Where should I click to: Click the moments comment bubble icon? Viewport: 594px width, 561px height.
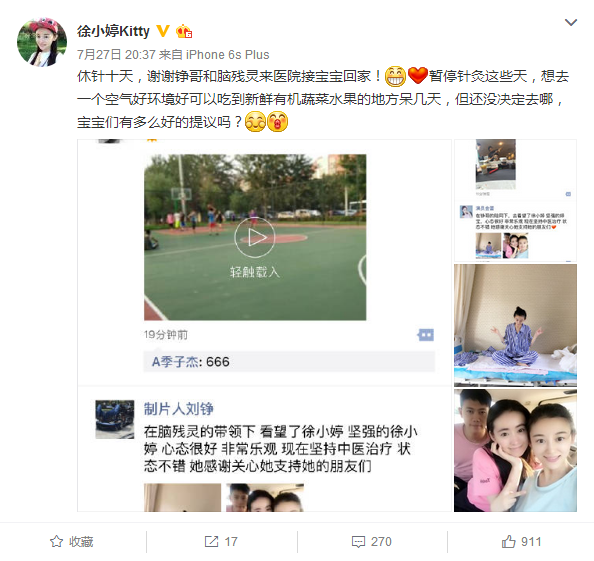(x=426, y=335)
